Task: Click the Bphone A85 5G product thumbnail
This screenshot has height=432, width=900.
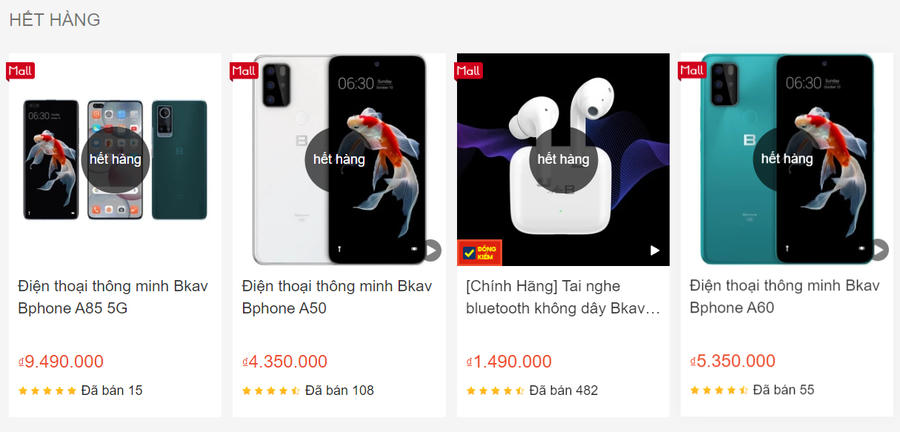Action: coord(115,159)
